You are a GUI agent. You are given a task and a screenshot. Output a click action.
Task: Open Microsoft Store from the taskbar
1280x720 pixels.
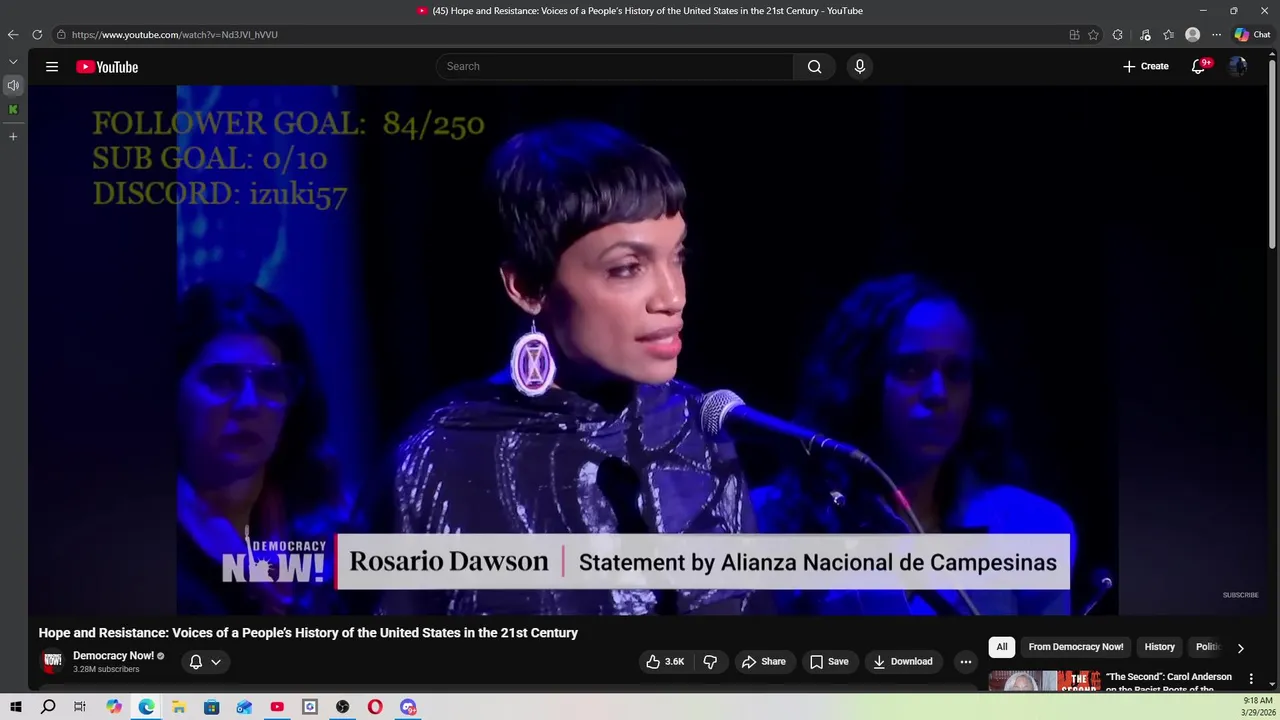[212, 707]
